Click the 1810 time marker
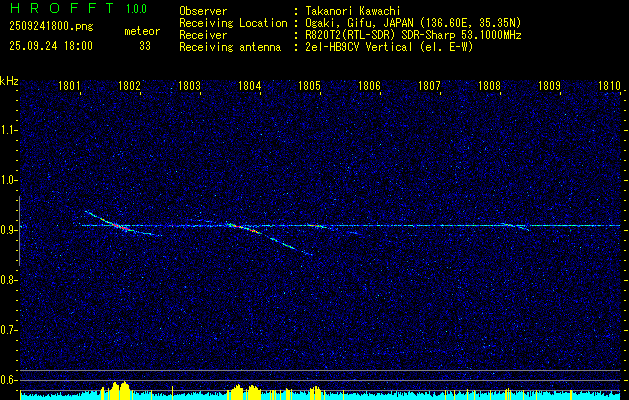 (609, 86)
